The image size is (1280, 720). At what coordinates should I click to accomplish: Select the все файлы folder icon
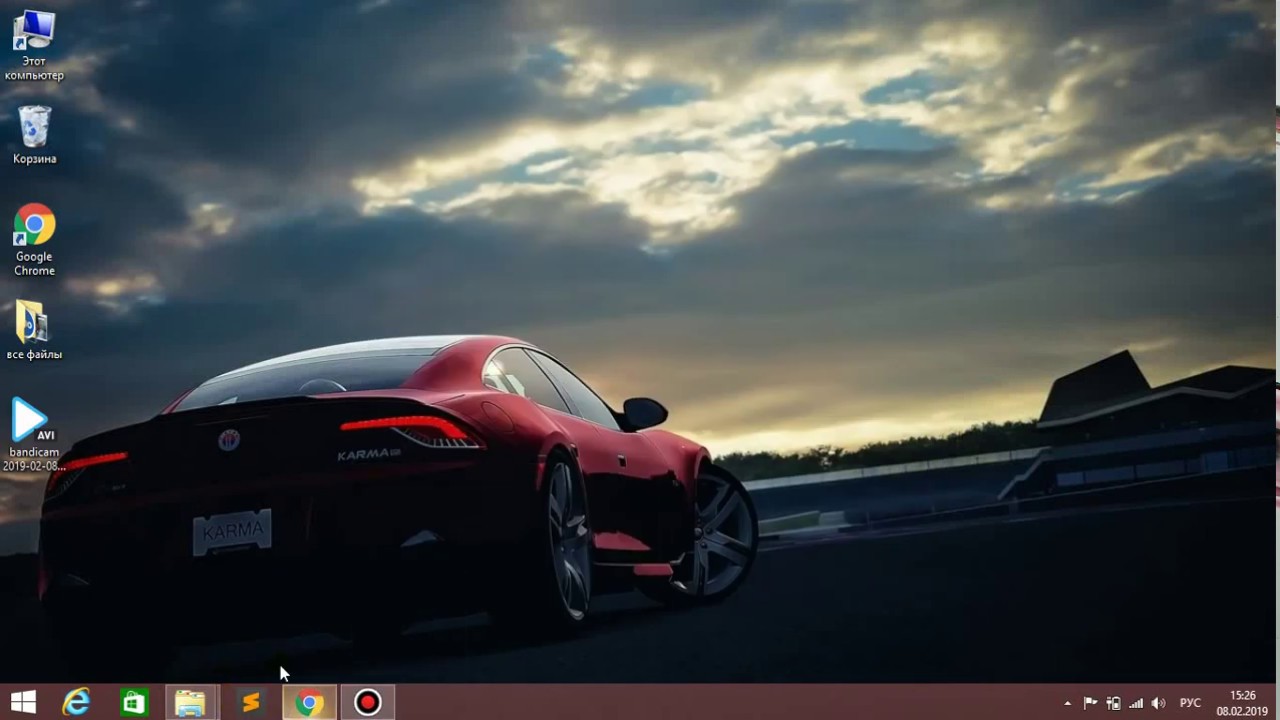tap(34, 329)
